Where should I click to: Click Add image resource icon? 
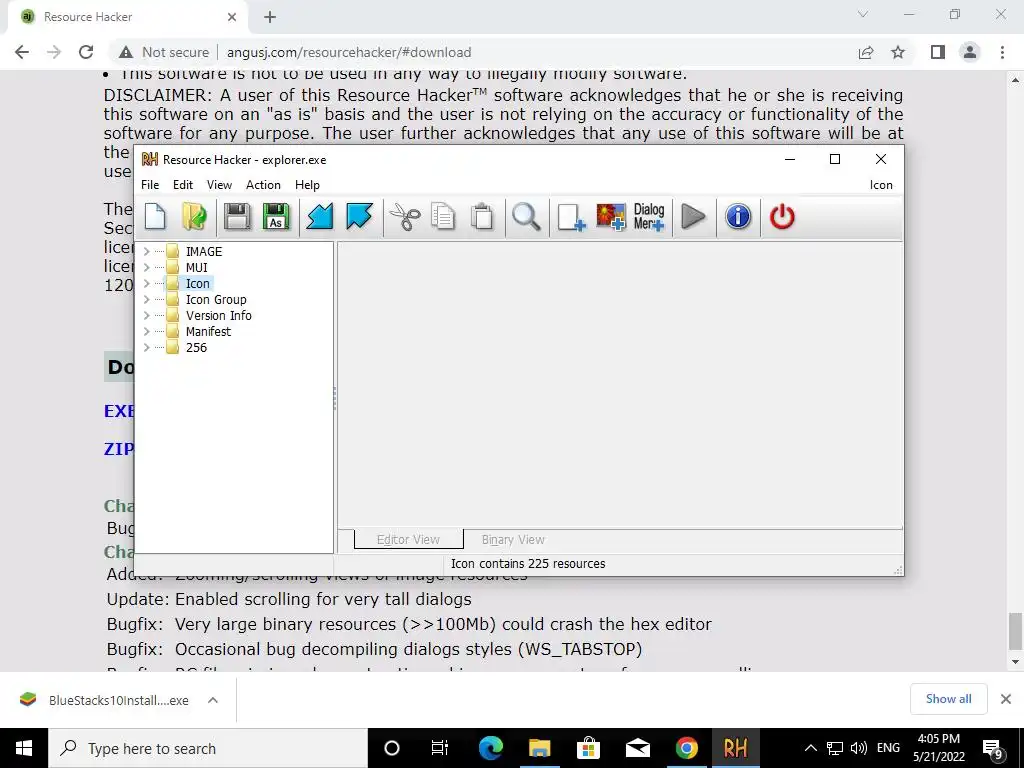pyautogui.click(x=611, y=217)
